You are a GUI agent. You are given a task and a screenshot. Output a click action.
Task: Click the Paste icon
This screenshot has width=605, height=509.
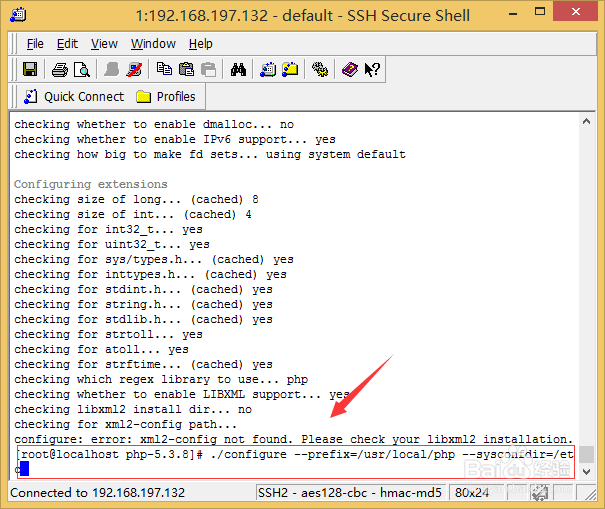[186, 69]
